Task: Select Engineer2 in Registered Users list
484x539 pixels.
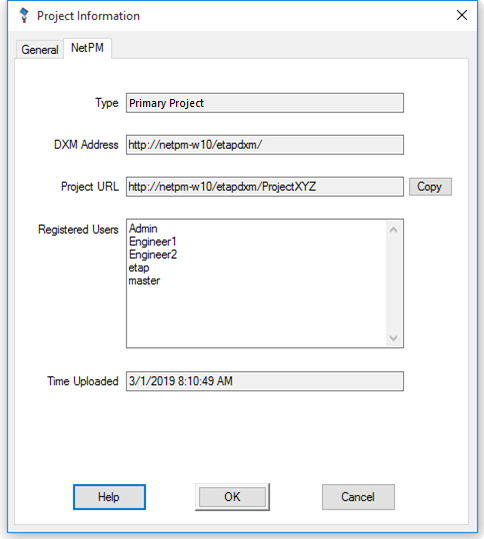Action: click(153, 255)
